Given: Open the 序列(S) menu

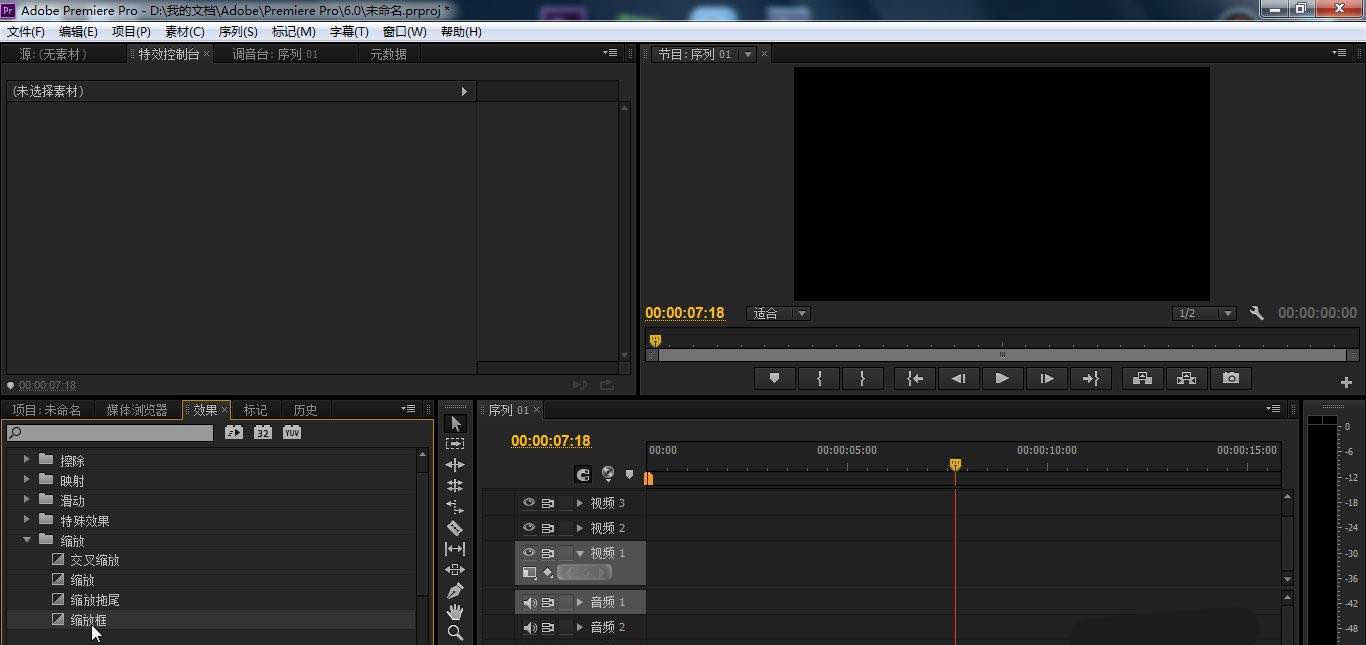Looking at the screenshot, I should (238, 31).
